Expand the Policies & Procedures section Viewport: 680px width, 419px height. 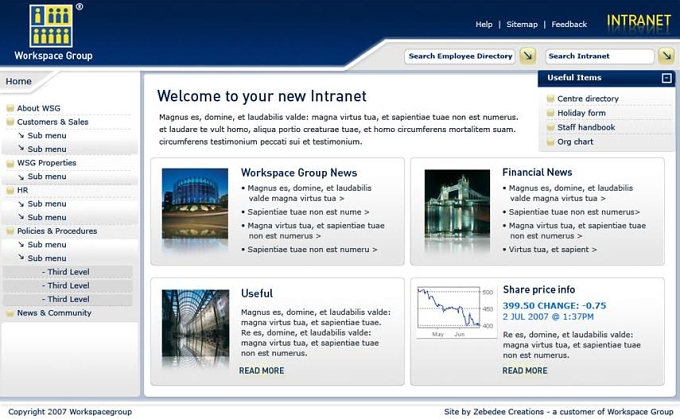click(x=57, y=231)
